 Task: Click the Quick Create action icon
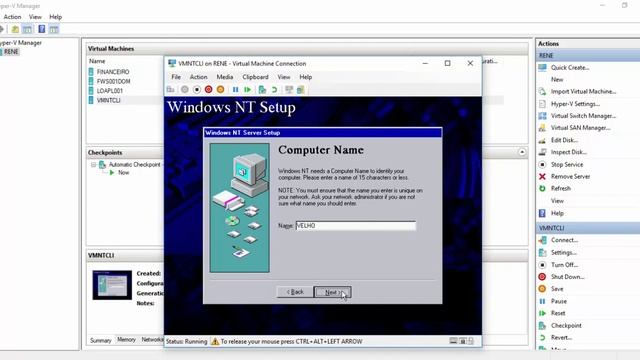tap(542, 67)
